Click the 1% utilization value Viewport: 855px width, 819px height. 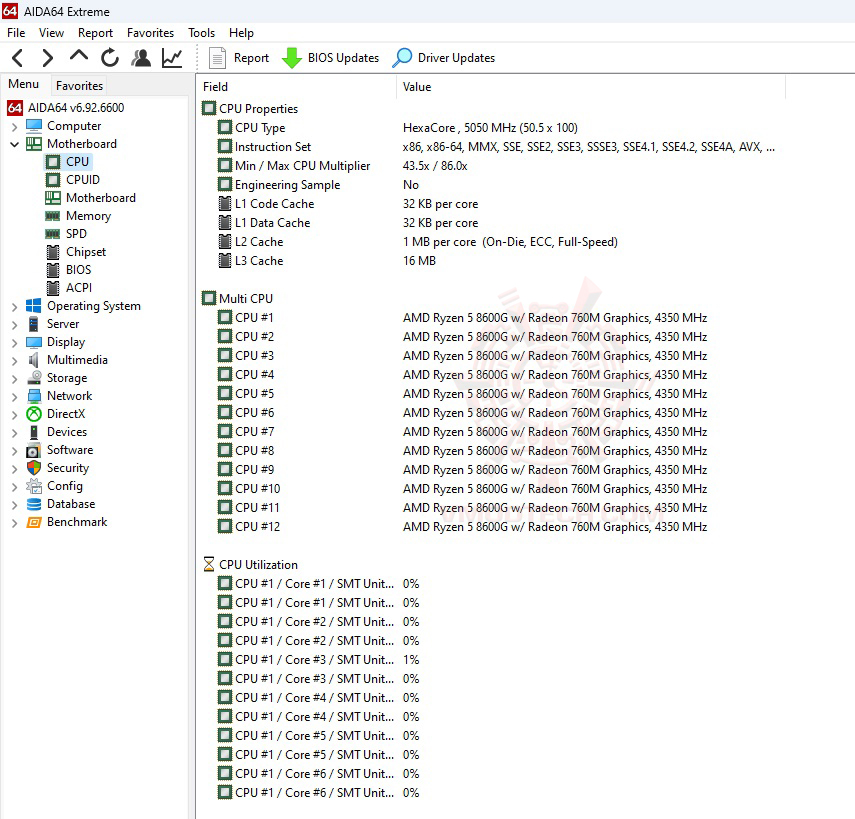click(411, 660)
